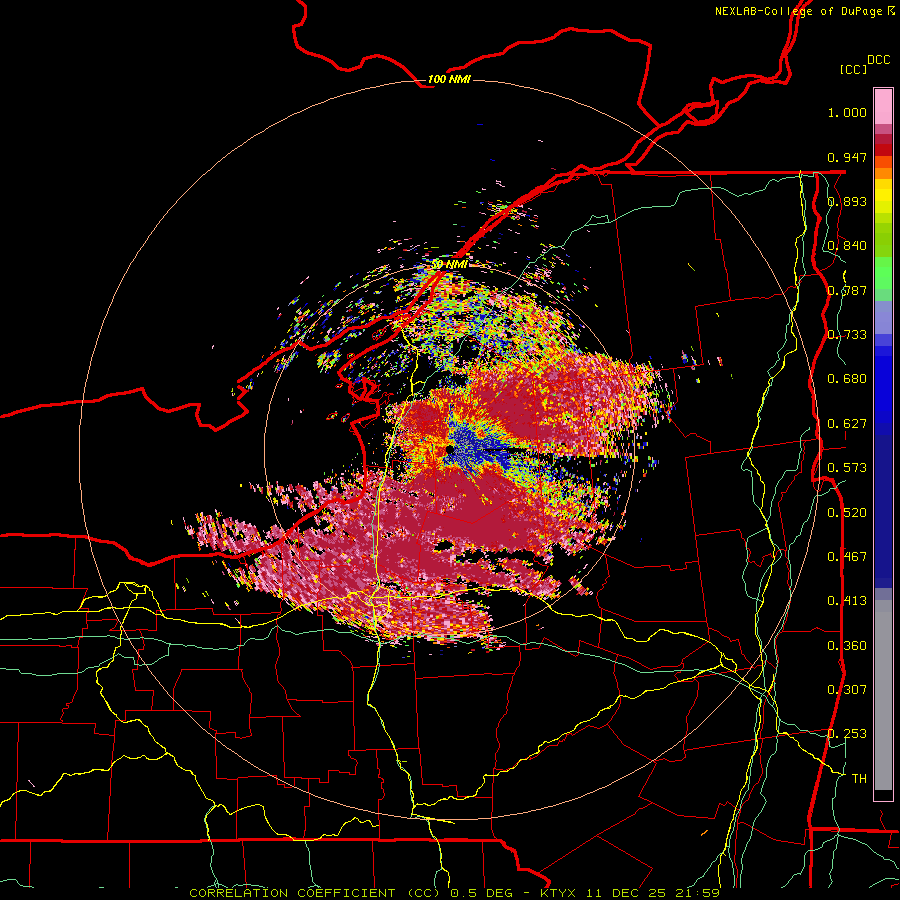Click the 0.360 scale value
This screenshot has width=900, height=900.
coord(847,646)
